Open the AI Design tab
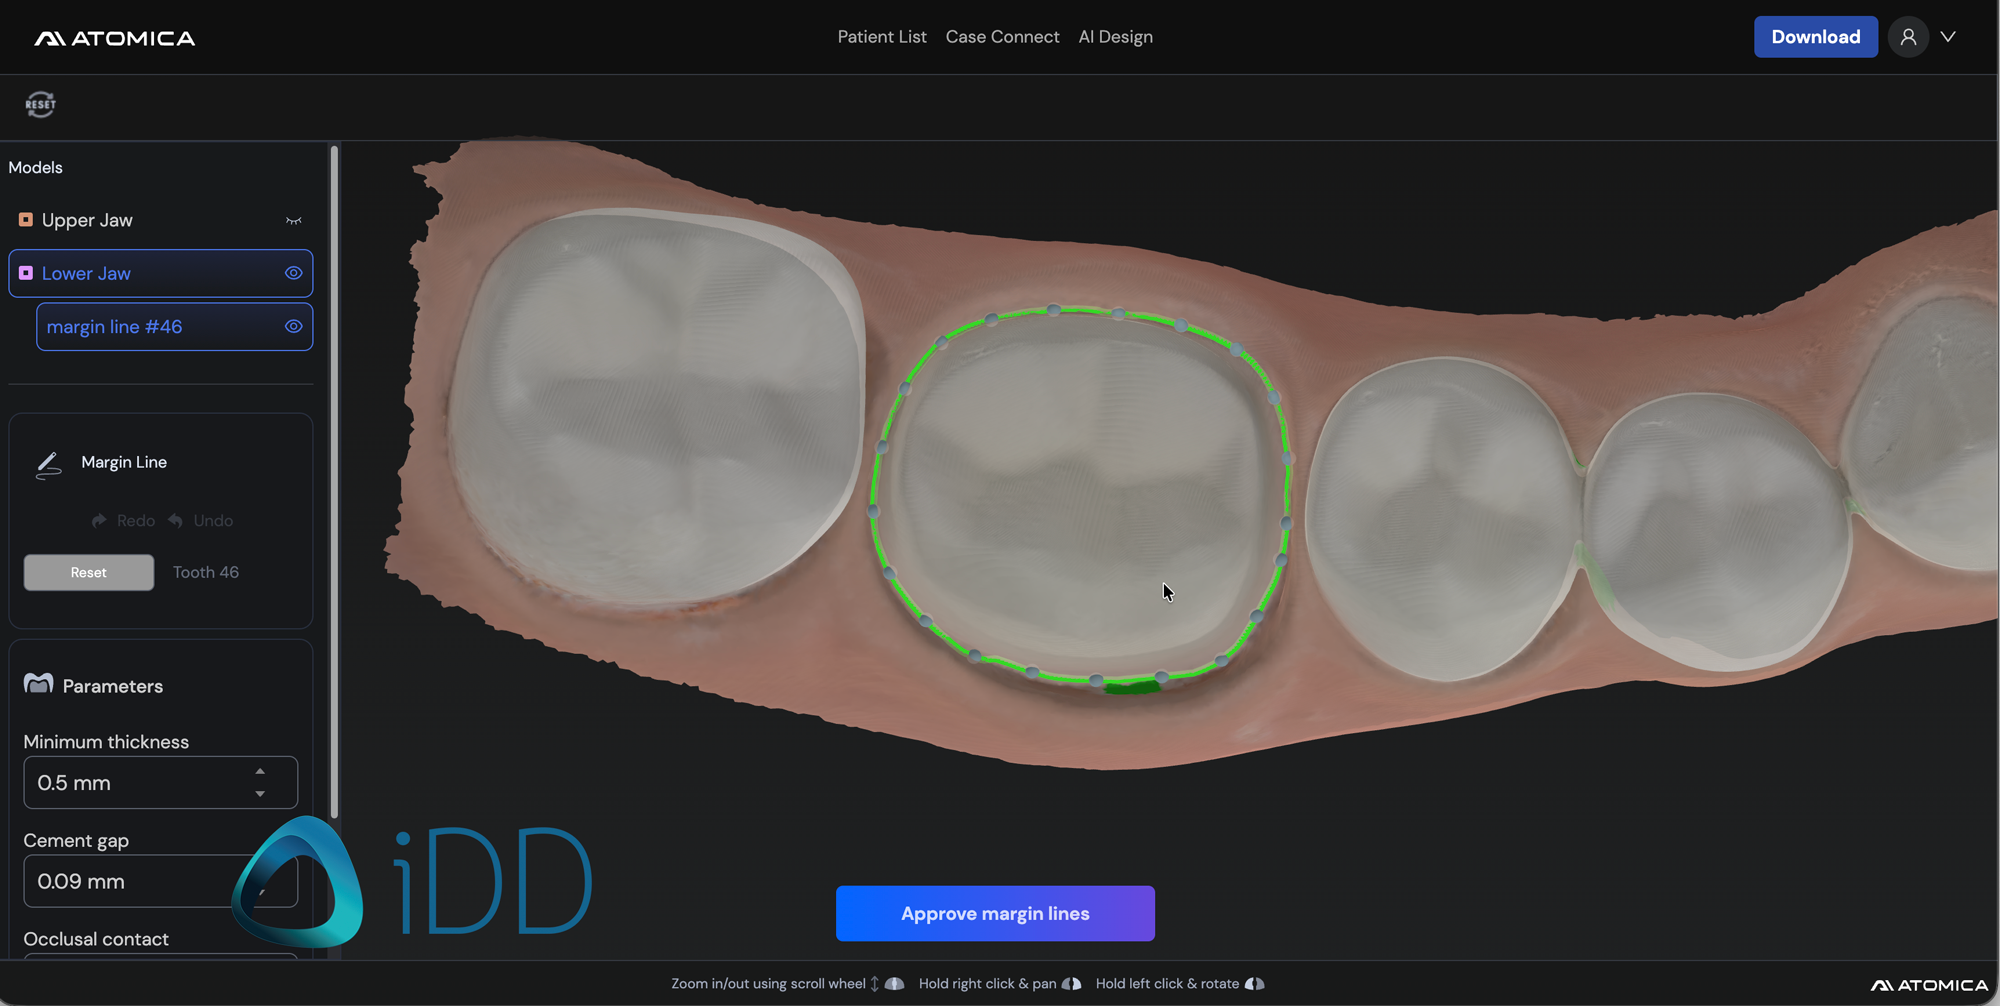 1115,37
